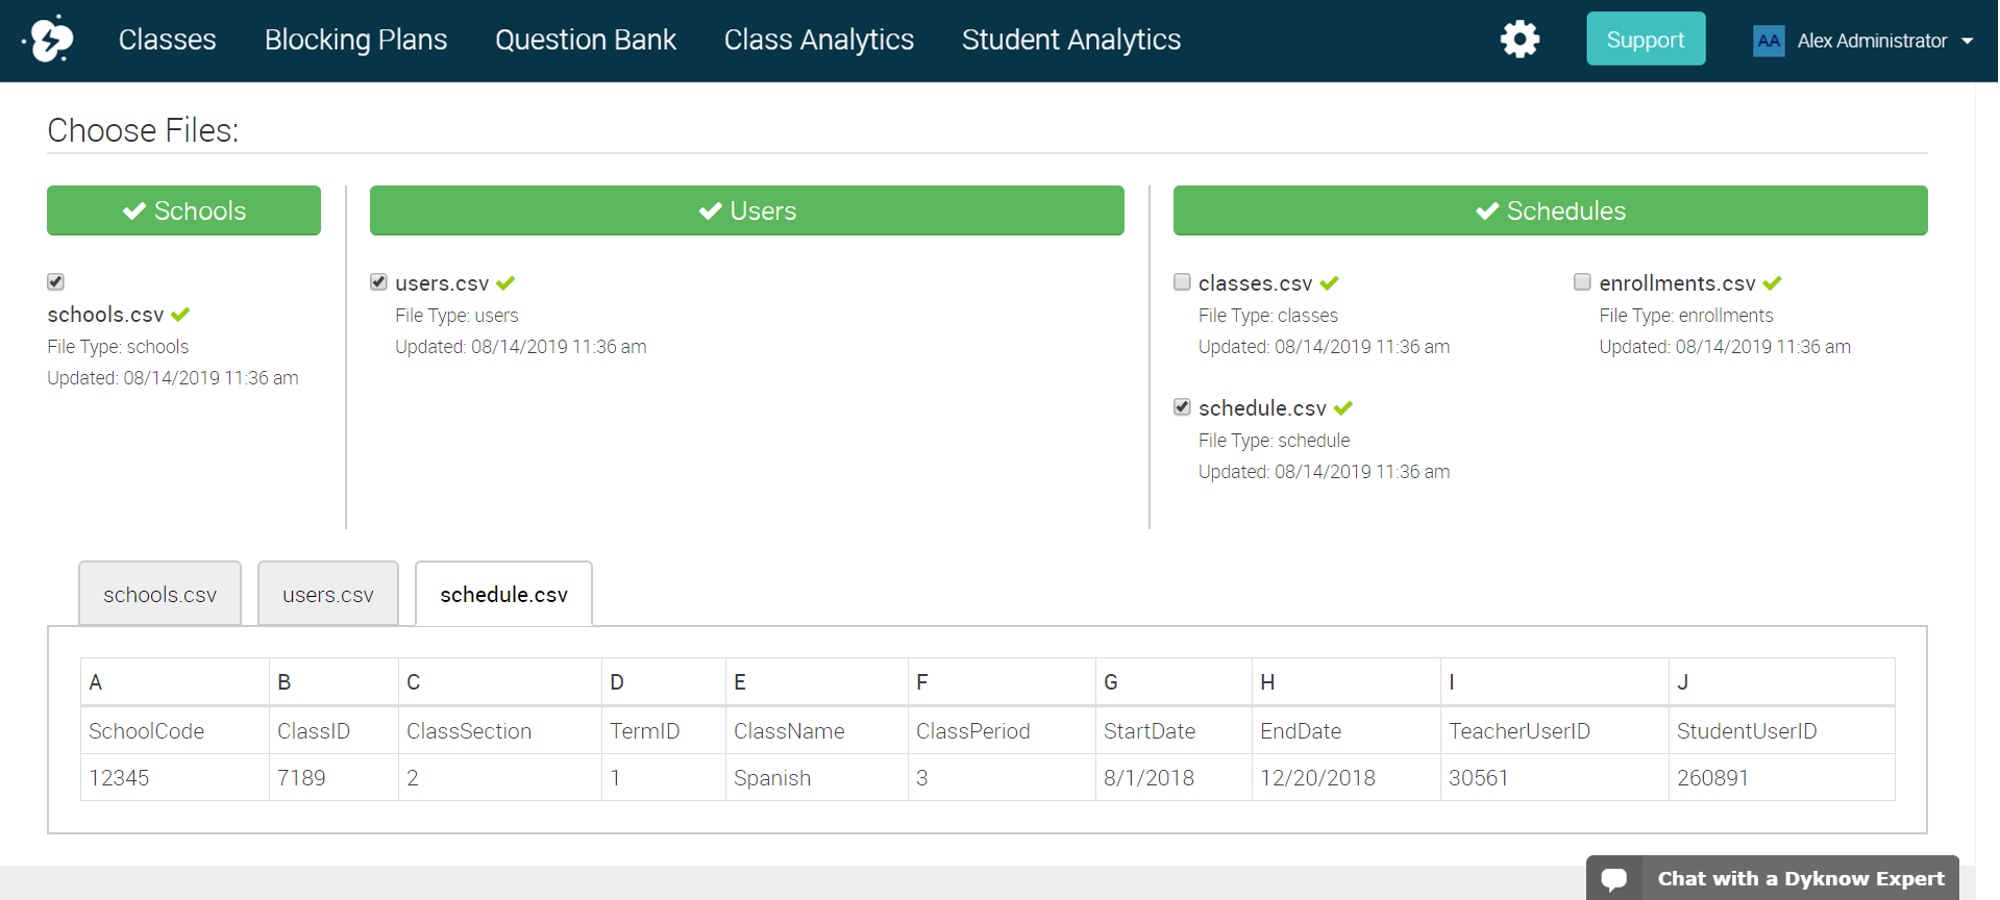Image resolution: width=2000 pixels, height=900 pixels.
Task: Click the AA user avatar icon
Action: pos(1768,41)
